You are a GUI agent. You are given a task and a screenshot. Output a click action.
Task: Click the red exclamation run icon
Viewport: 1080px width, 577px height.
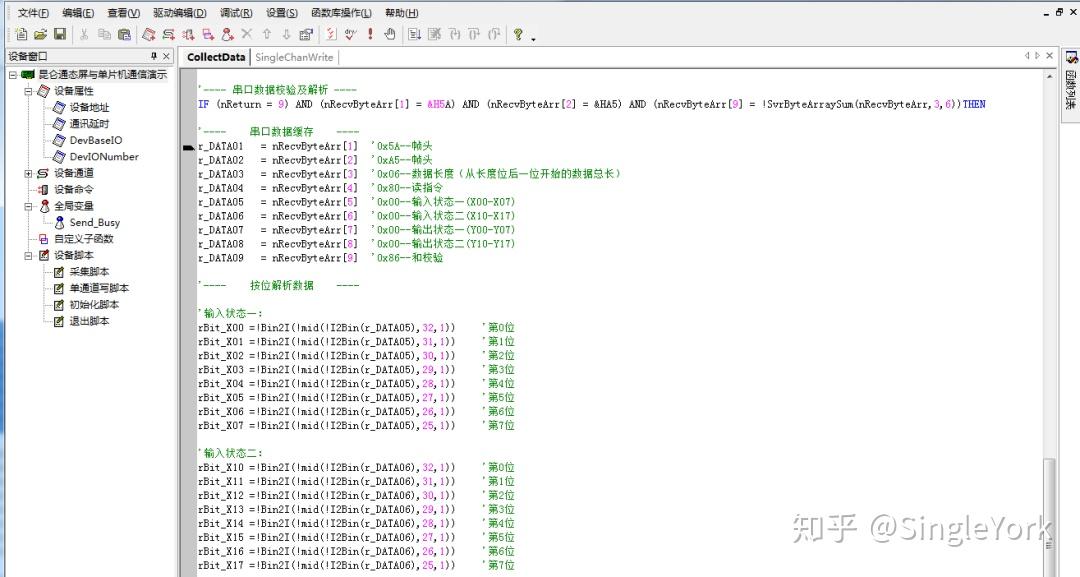coord(371,34)
